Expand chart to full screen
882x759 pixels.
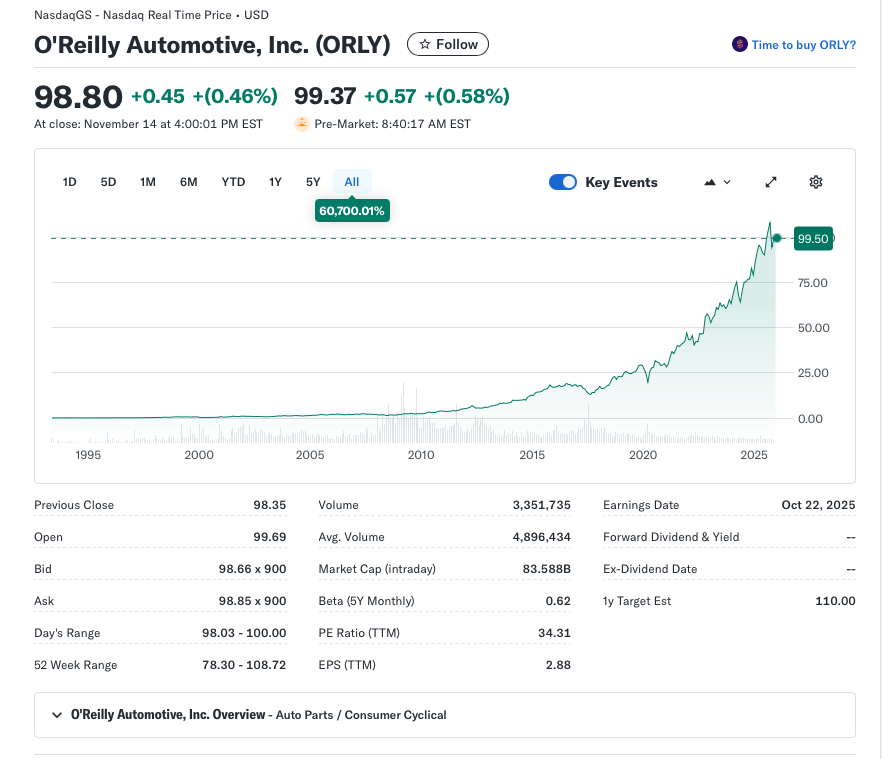[x=771, y=182]
